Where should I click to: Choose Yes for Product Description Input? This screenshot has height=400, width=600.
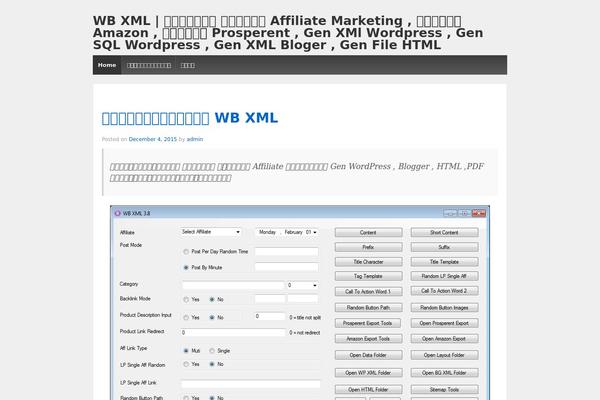click(186, 318)
